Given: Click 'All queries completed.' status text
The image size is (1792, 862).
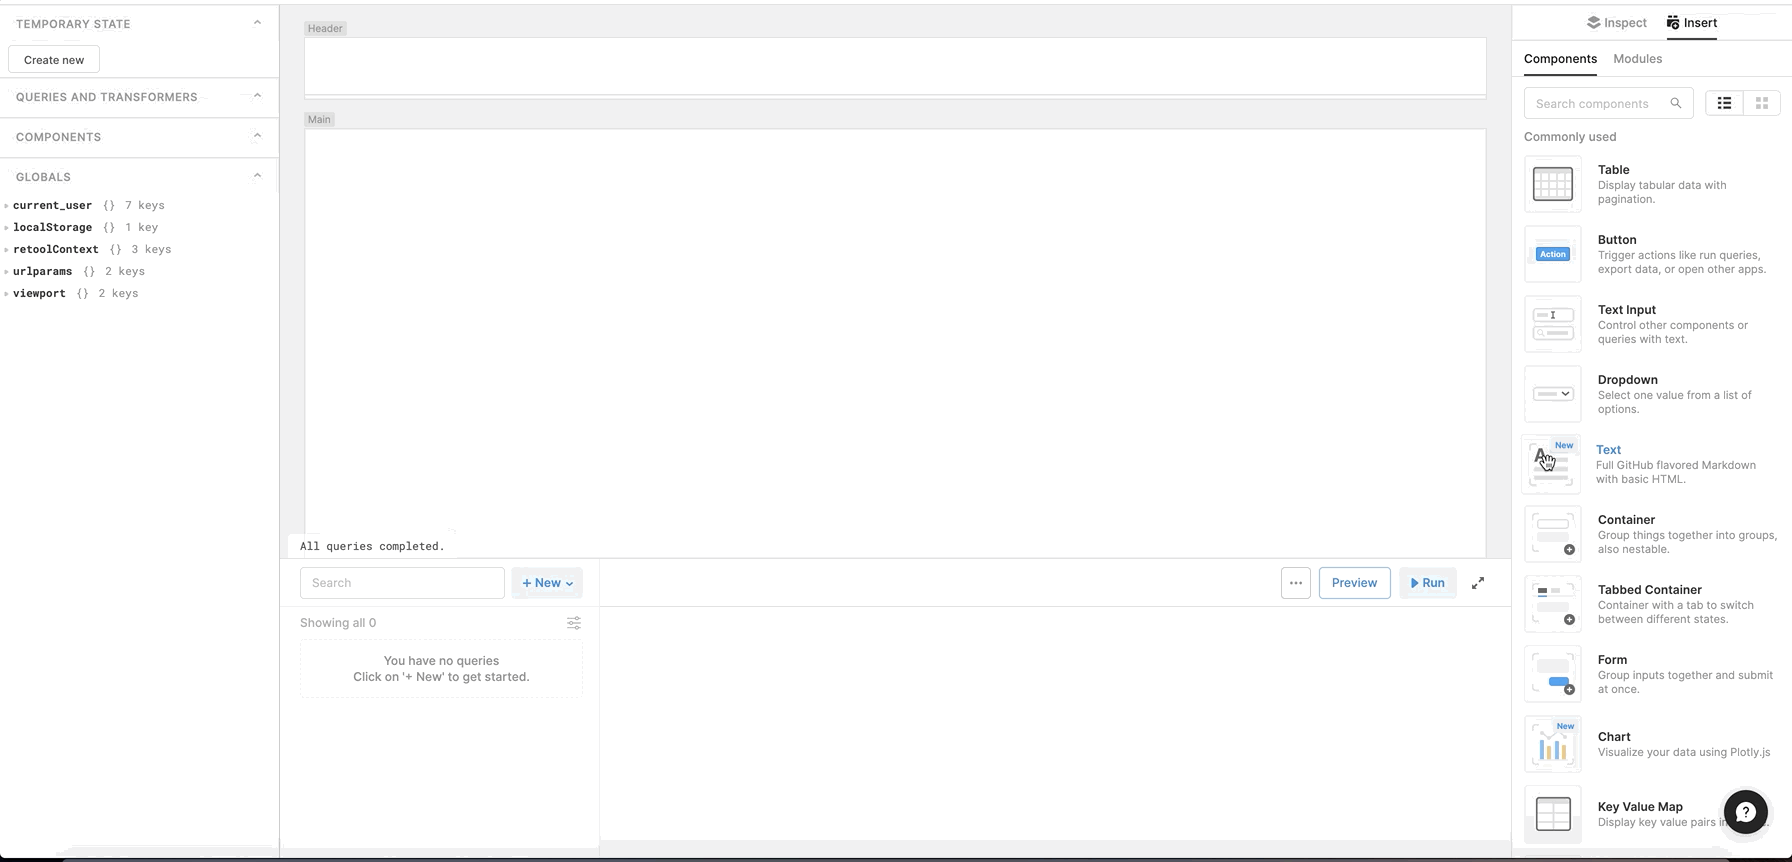Looking at the screenshot, I should click(372, 546).
